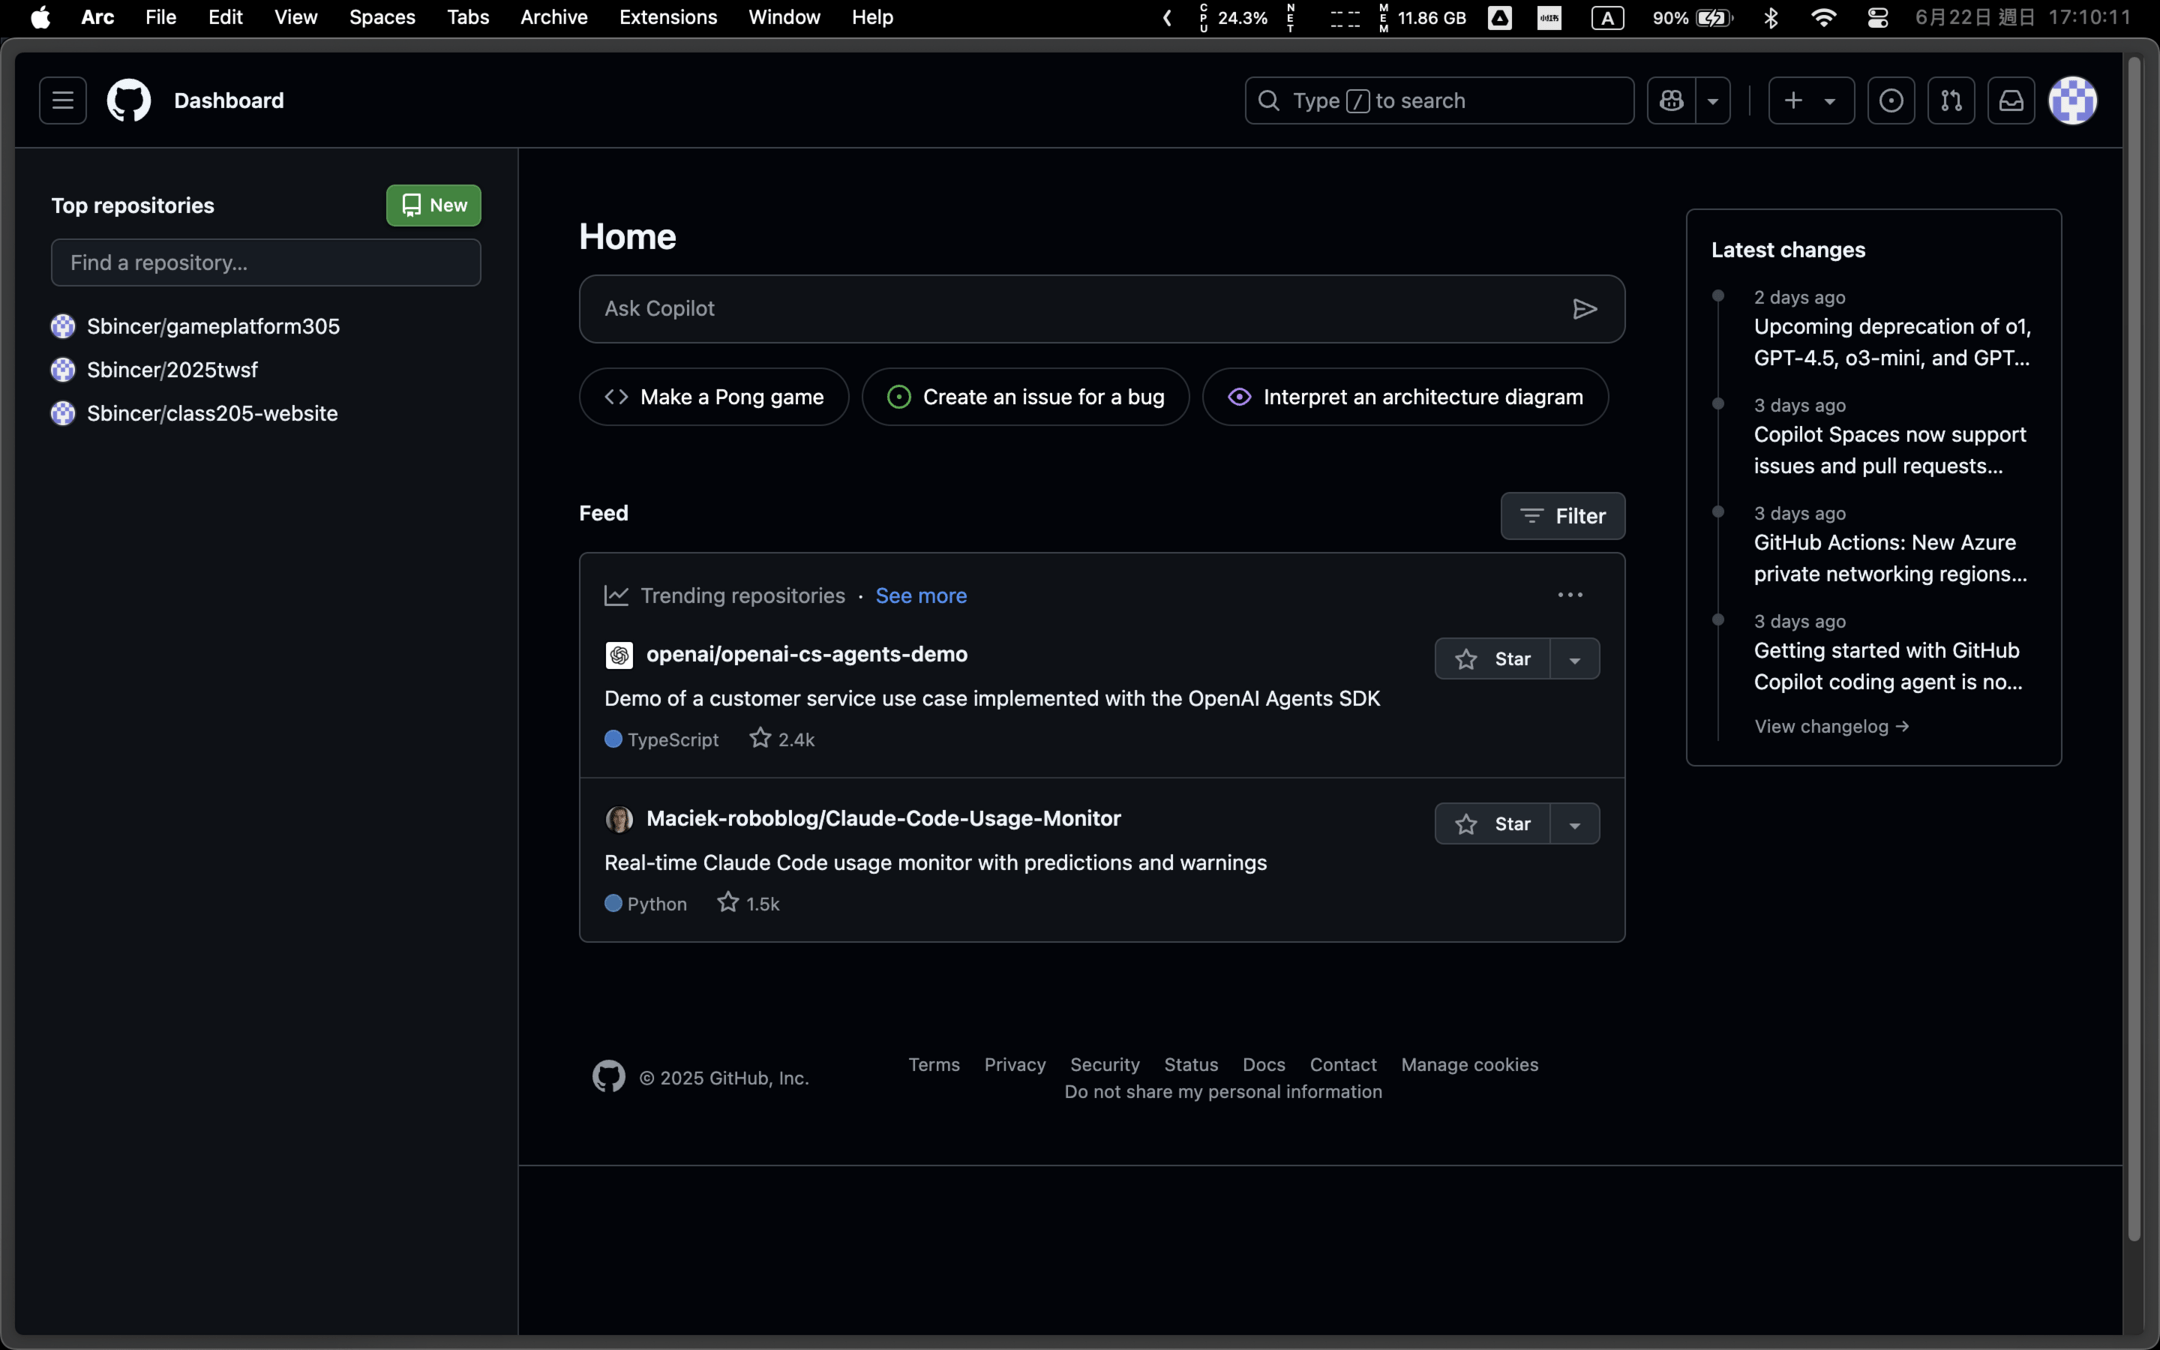The image size is (2160, 1350).
Task: Open the Issues icon in header
Action: click(1890, 100)
